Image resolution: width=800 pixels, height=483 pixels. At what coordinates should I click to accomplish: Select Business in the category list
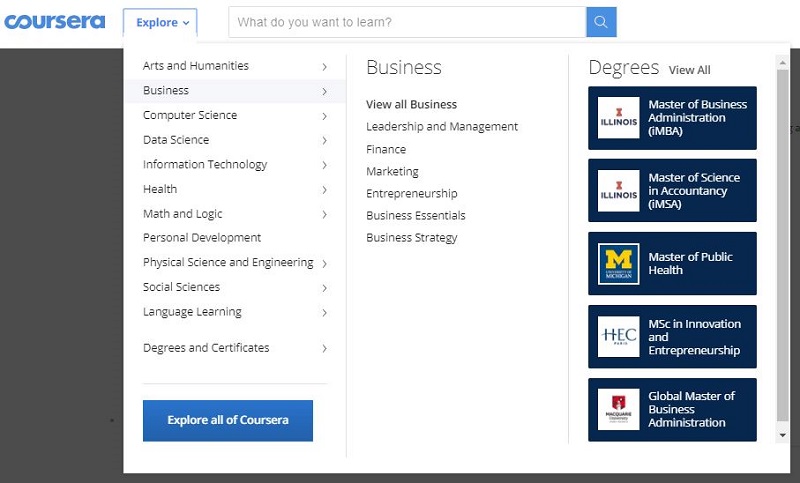pos(166,90)
